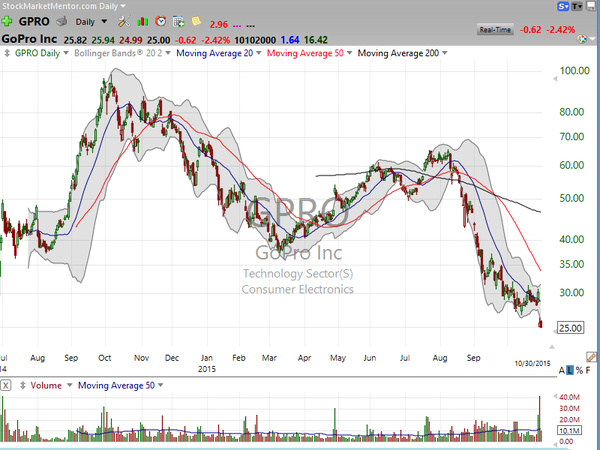This screenshot has height=450, width=600.
Task: Click the red 2.96 value in toolbar
Action: pos(219,25)
